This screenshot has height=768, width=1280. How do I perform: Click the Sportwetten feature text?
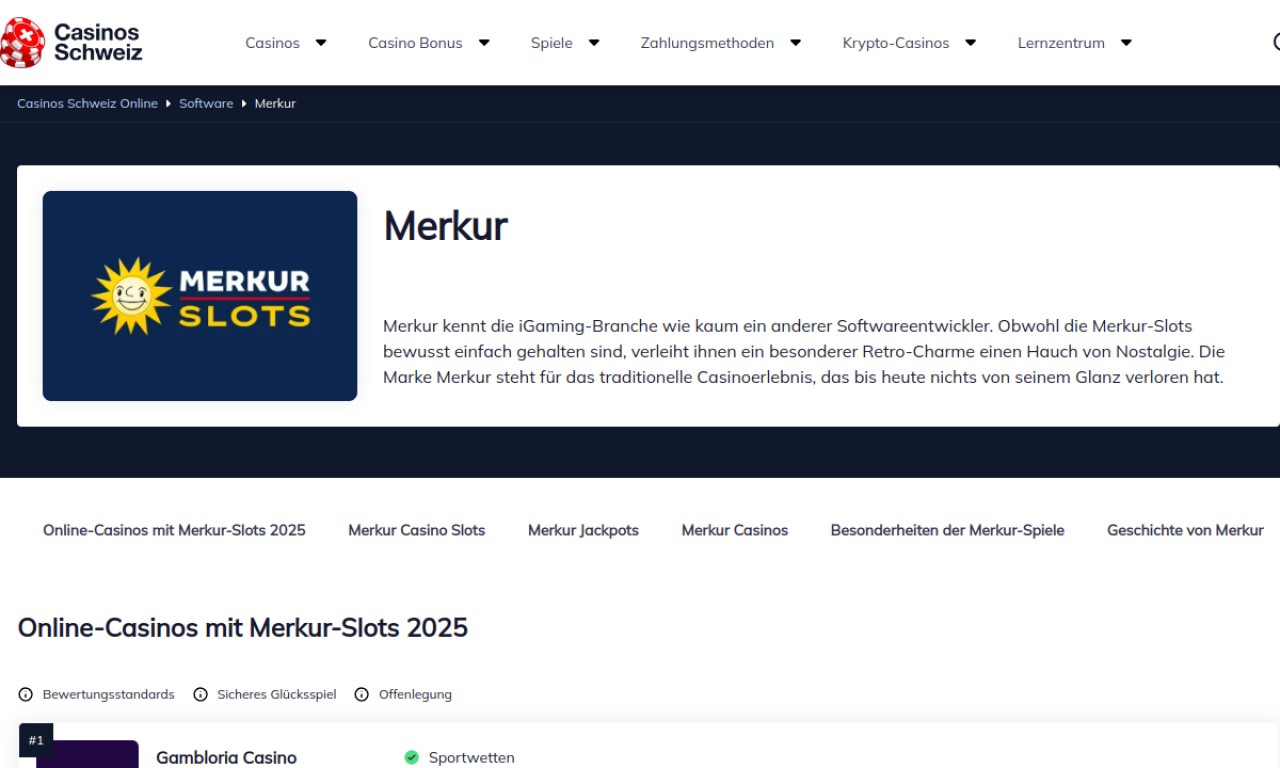click(x=471, y=758)
